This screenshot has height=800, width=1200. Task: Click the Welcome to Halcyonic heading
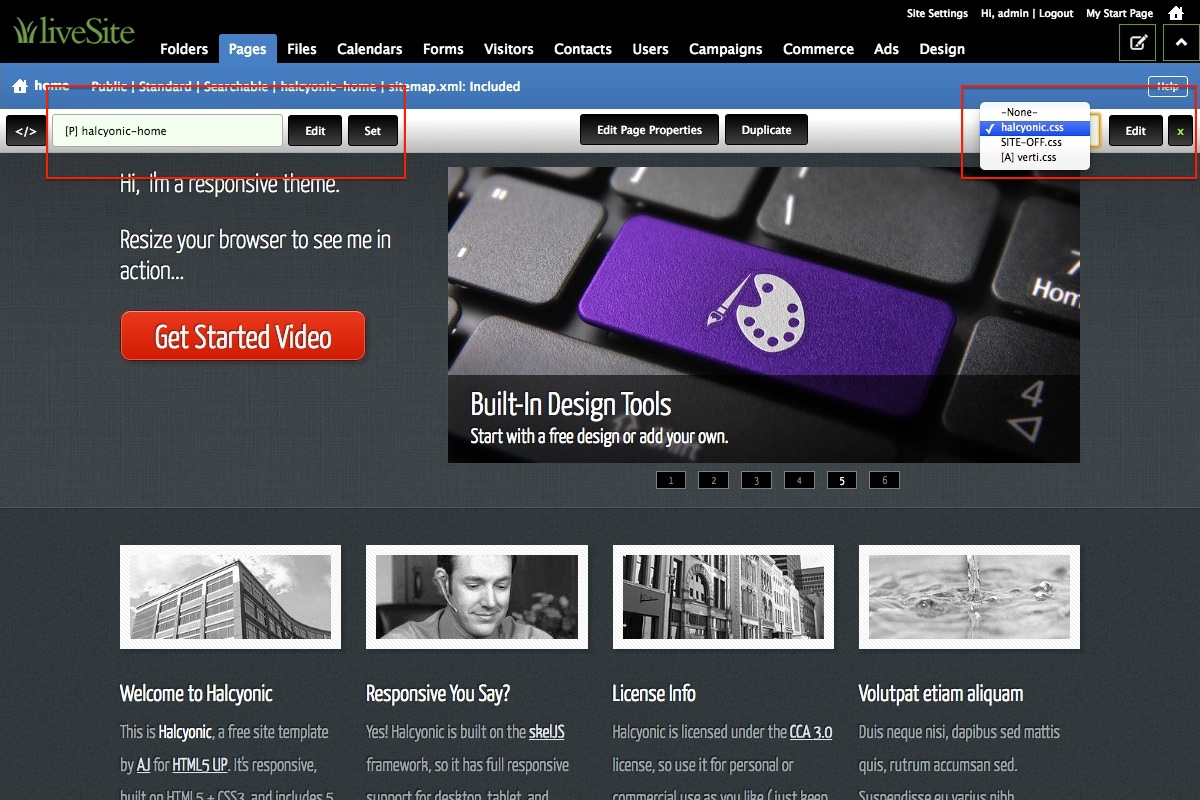(196, 693)
